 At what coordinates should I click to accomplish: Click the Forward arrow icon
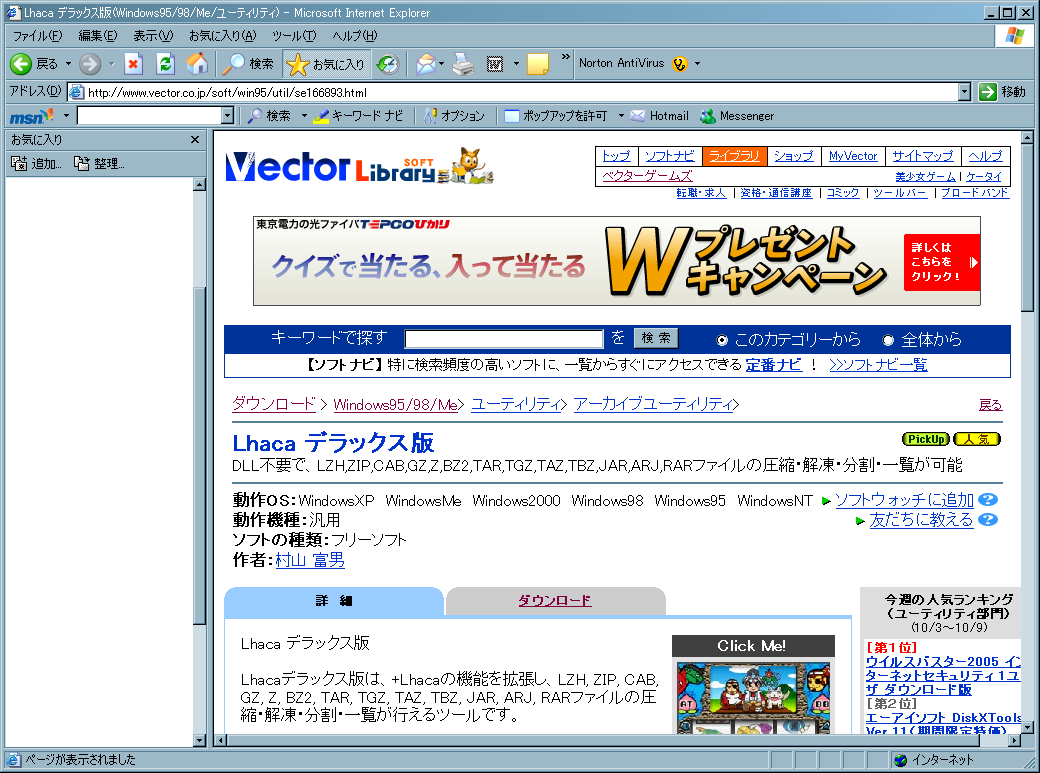click(x=90, y=64)
